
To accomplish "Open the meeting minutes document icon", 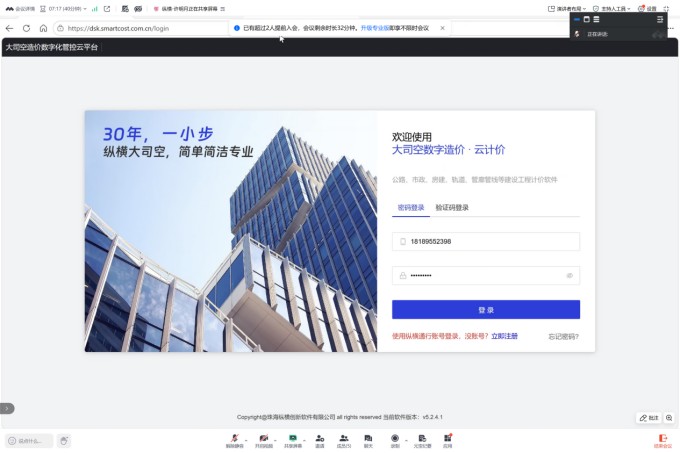I will click(x=422, y=438).
